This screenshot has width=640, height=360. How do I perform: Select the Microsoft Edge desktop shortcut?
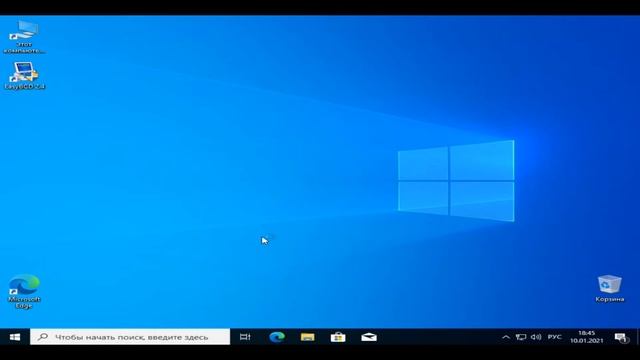24,291
